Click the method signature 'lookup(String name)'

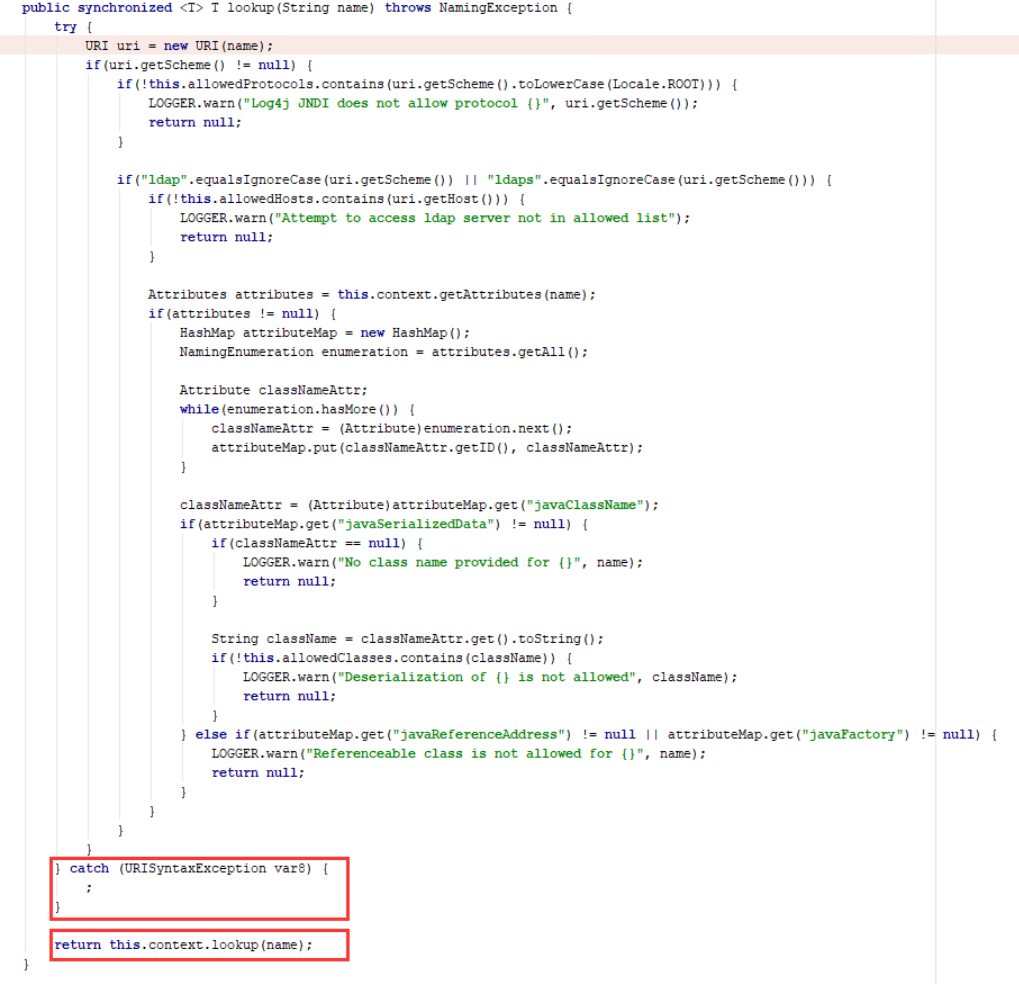tap(301, 8)
